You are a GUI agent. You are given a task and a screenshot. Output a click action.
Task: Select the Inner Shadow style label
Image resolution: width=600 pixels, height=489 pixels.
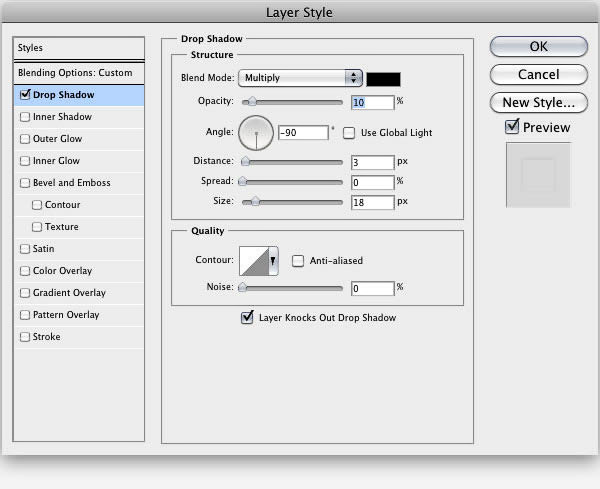62,117
